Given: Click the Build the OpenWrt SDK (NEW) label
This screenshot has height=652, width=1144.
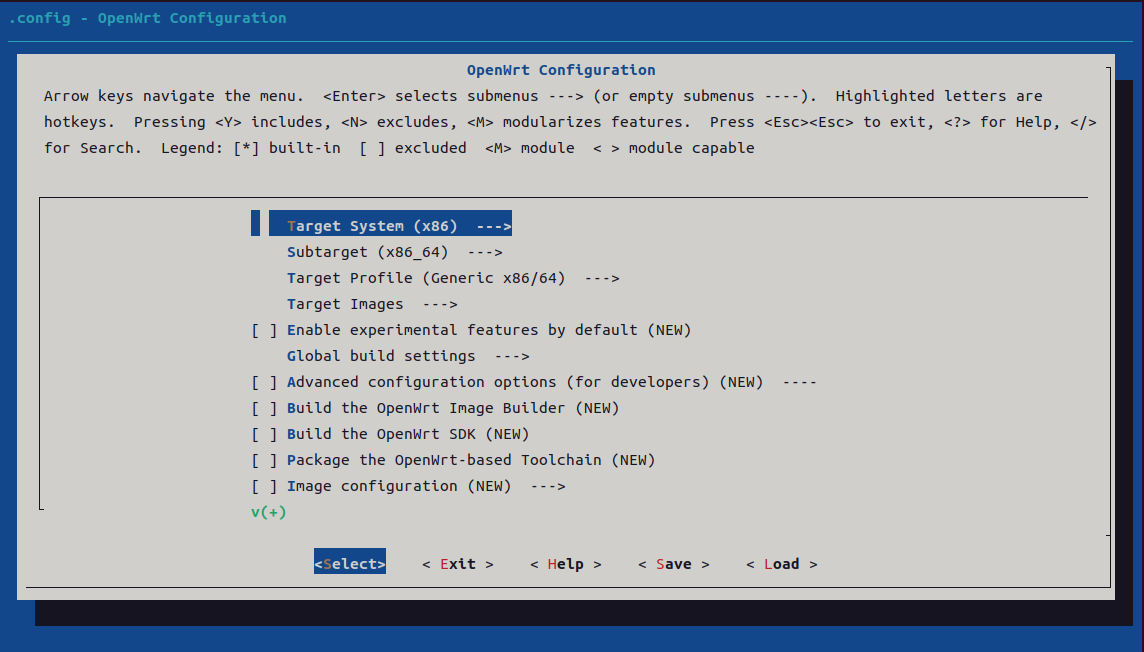Looking at the screenshot, I should point(408,435).
